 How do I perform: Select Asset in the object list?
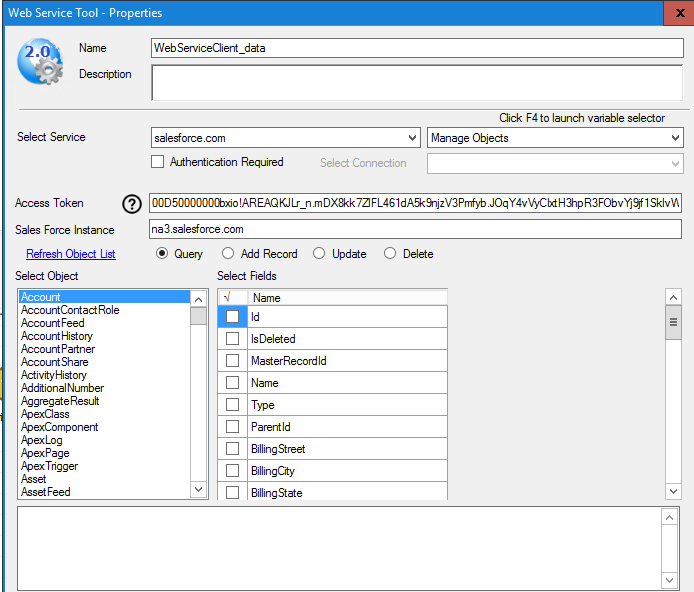point(104,479)
